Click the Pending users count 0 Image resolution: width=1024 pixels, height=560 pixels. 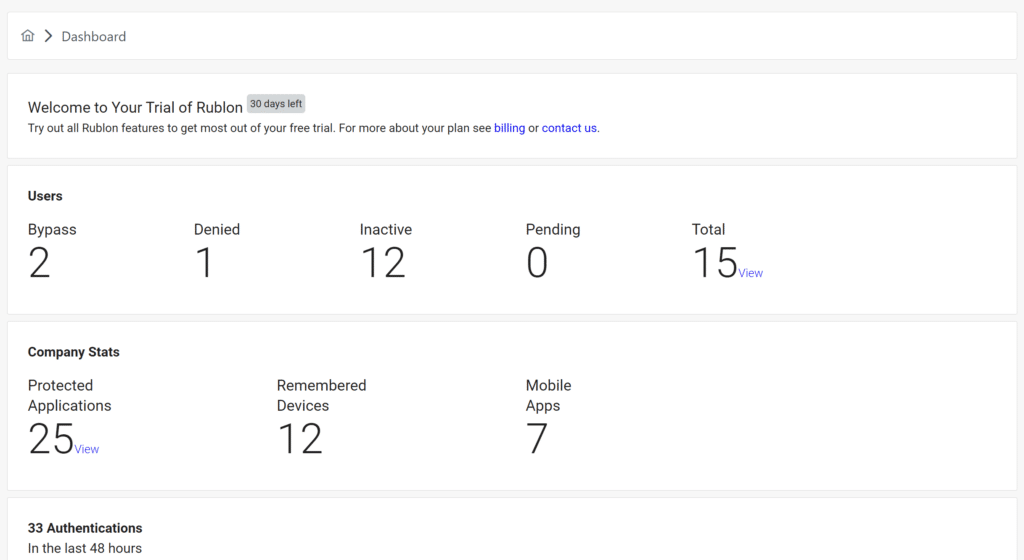[537, 263]
